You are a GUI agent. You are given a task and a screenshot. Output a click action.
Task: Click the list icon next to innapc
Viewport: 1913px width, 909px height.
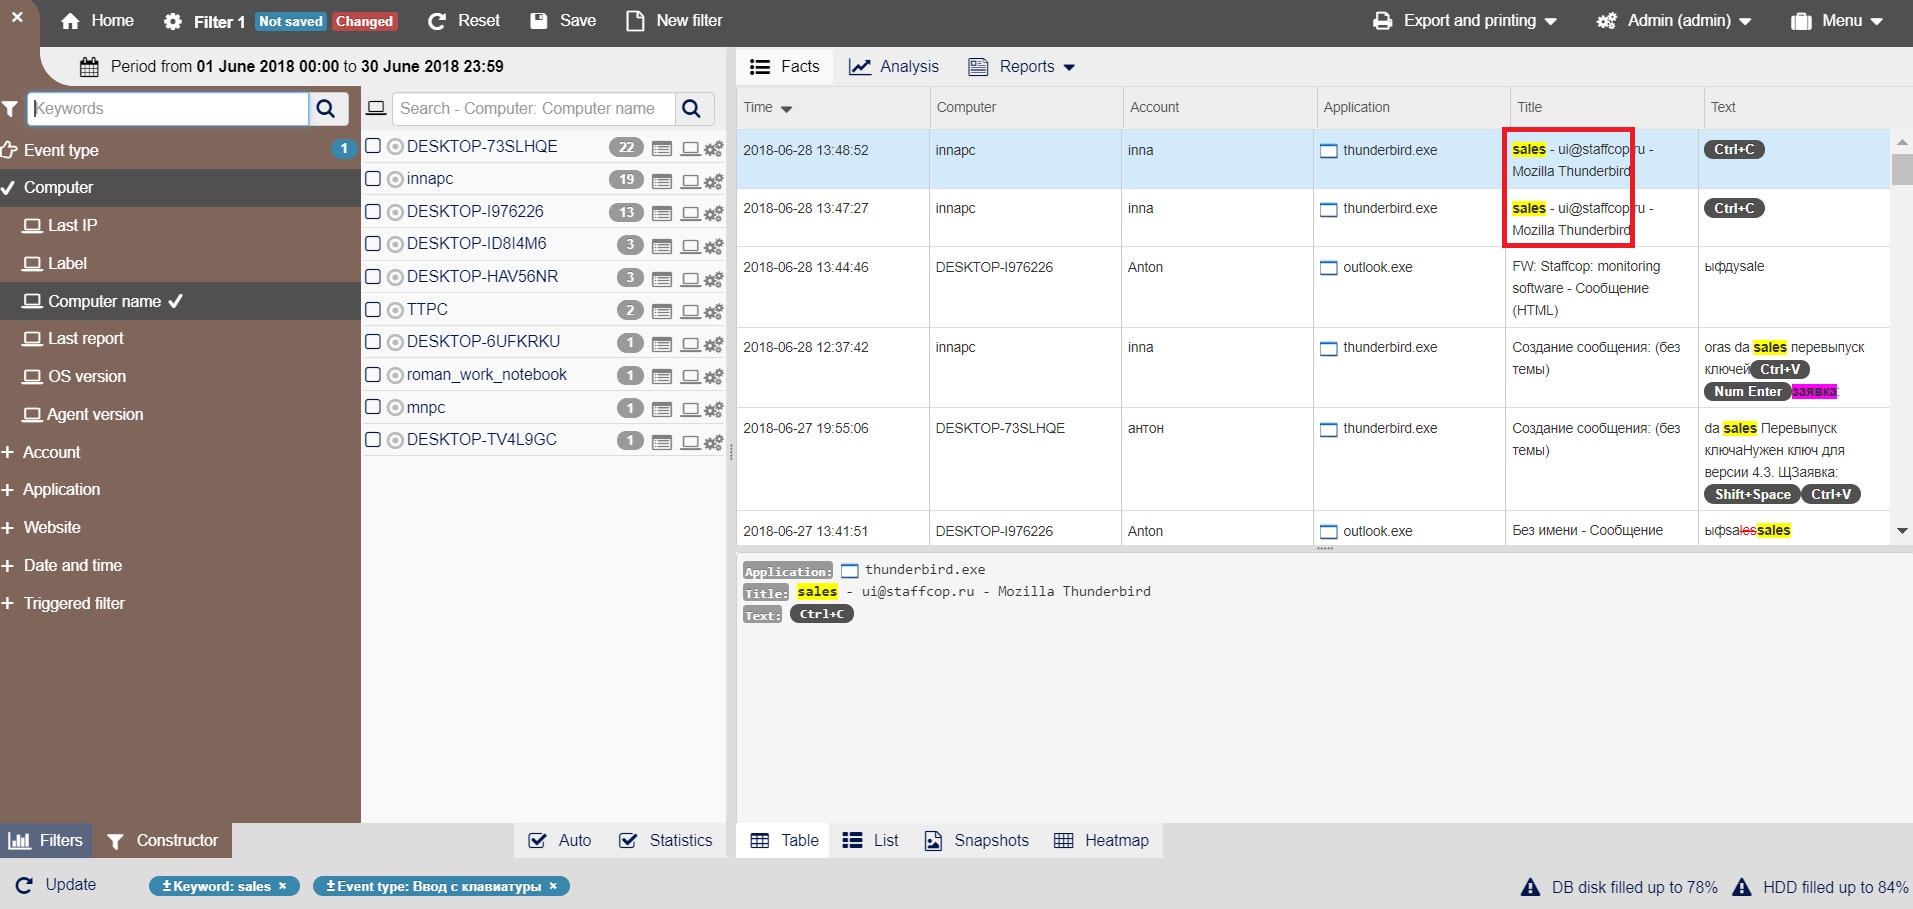pos(661,182)
